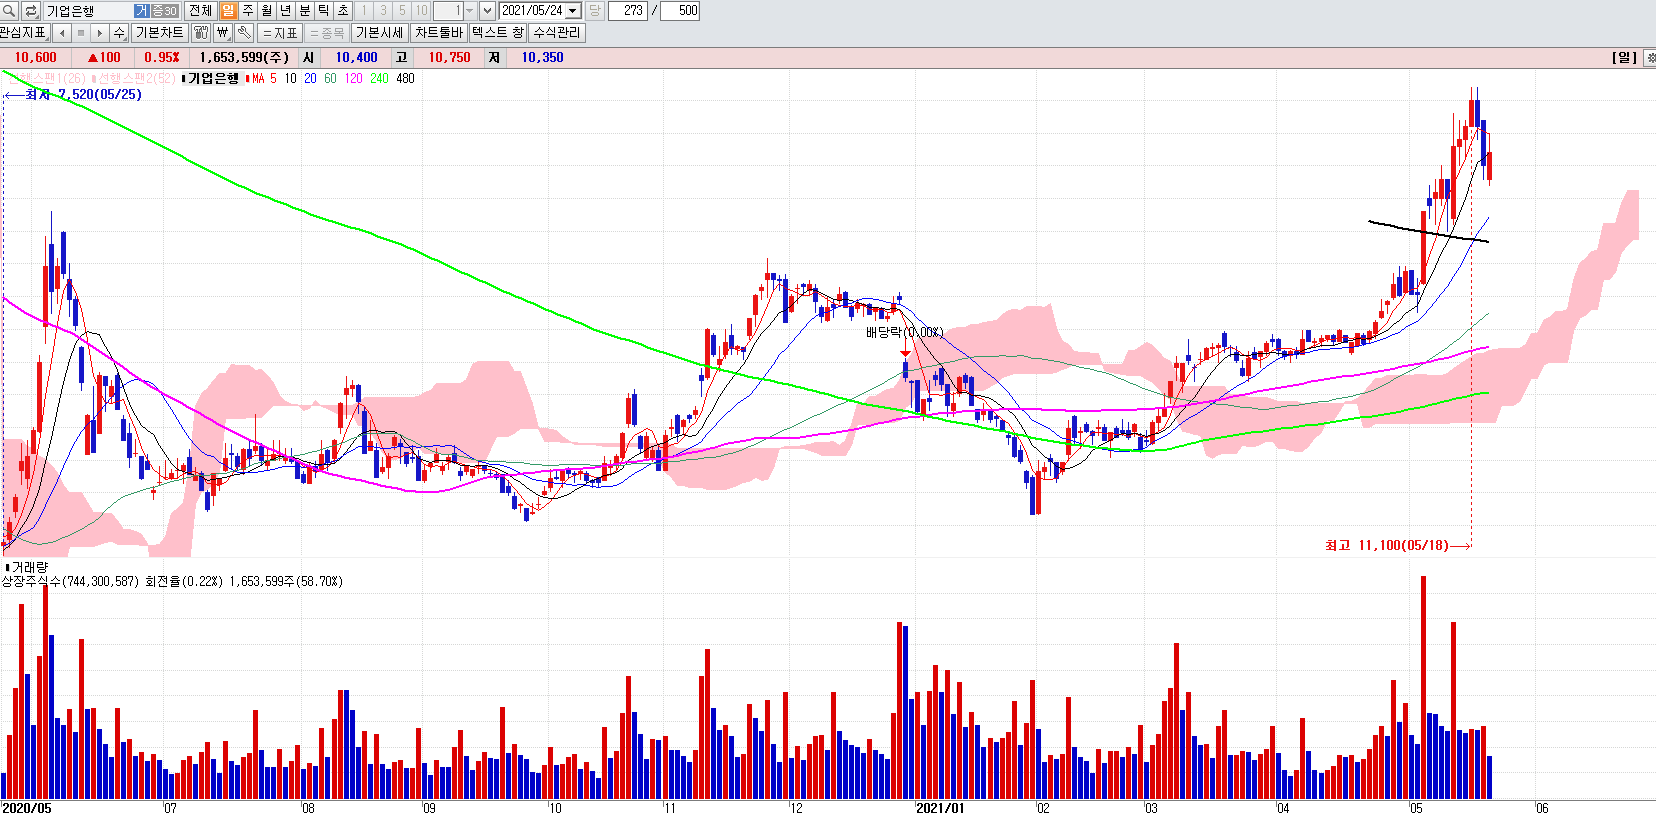Go to previous item with left triangle
The height and width of the screenshot is (815, 1656).
(62, 33)
